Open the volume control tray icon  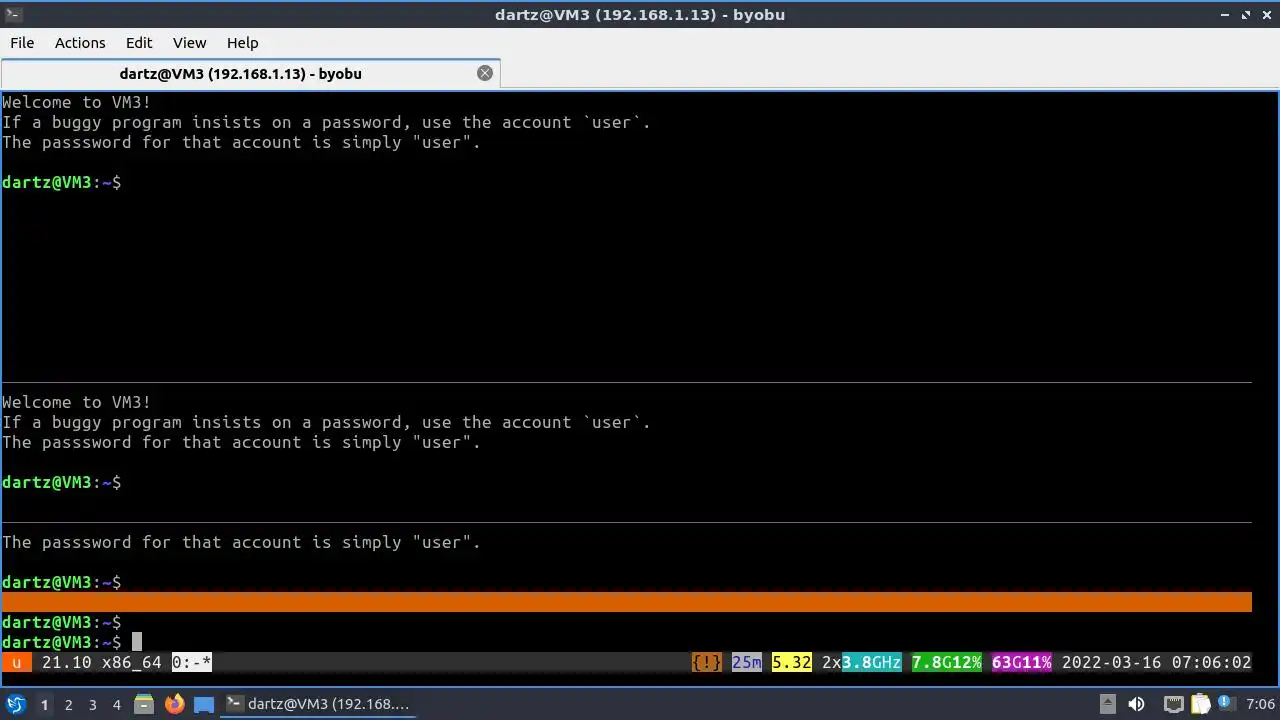coord(1136,704)
